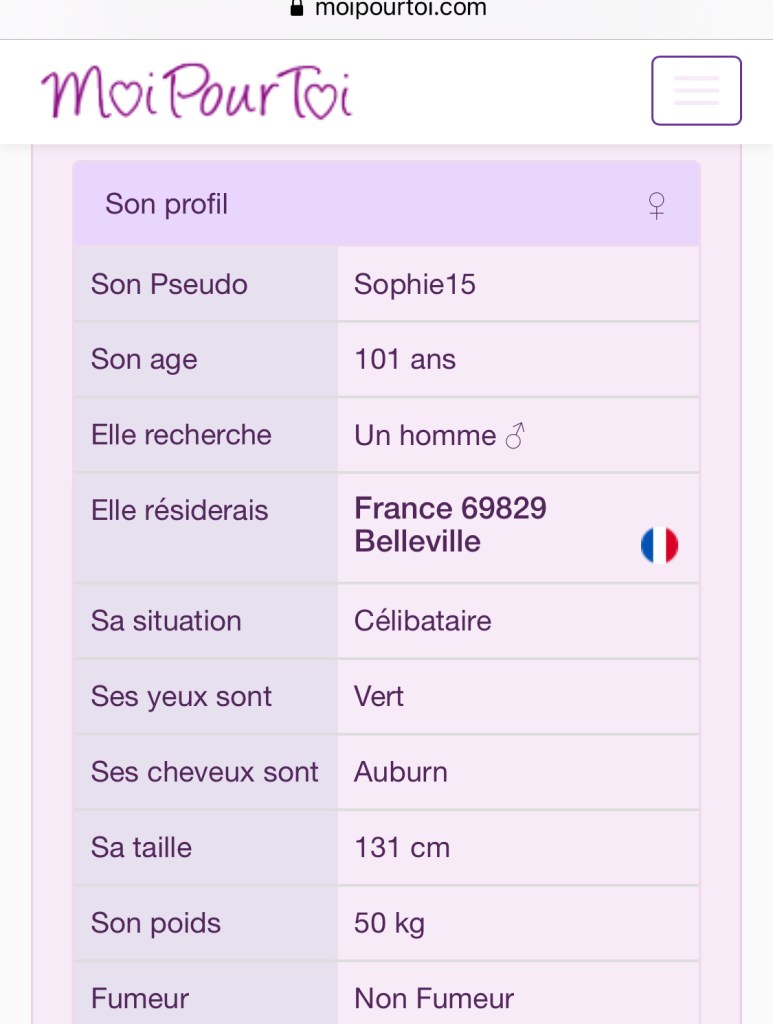Select the Célibataire situation value
Image resolution: width=773 pixels, height=1024 pixels.
[423, 621]
